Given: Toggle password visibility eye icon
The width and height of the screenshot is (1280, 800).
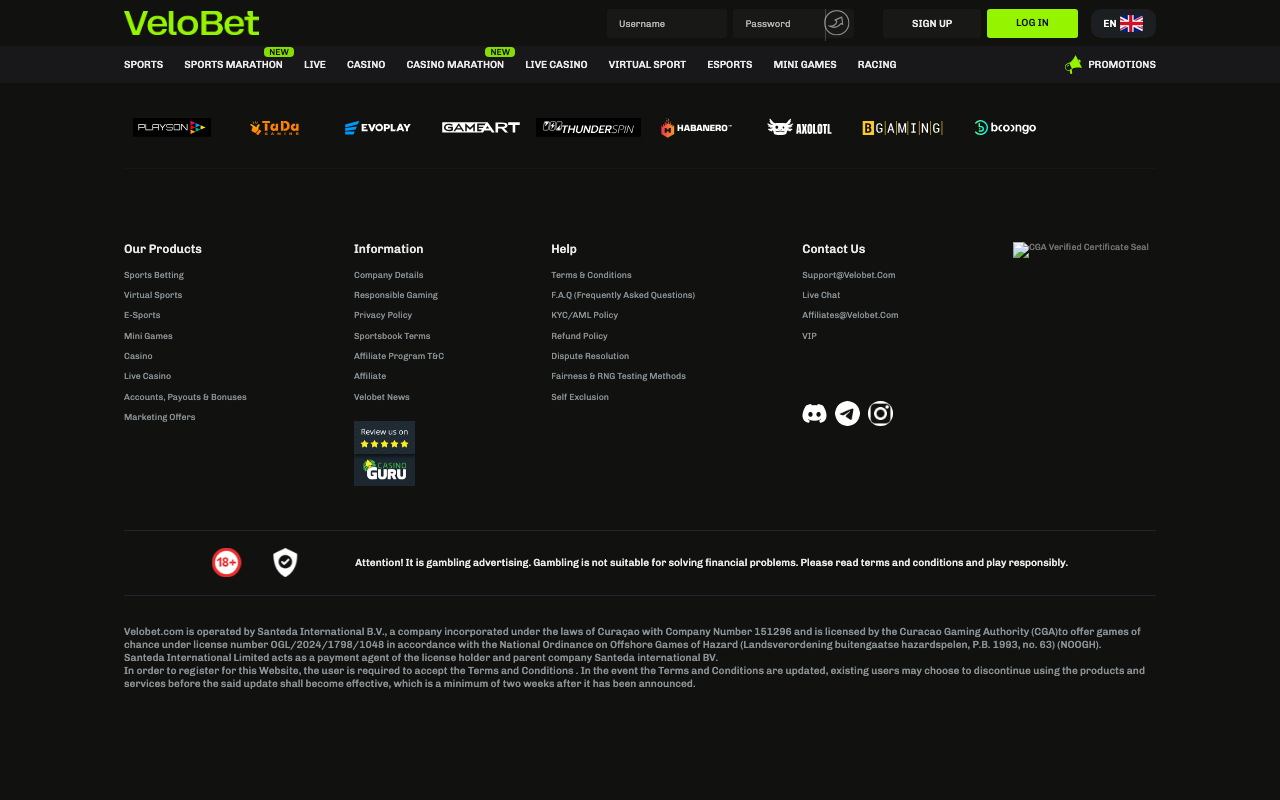Looking at the screenshot, I should point(837,23).
